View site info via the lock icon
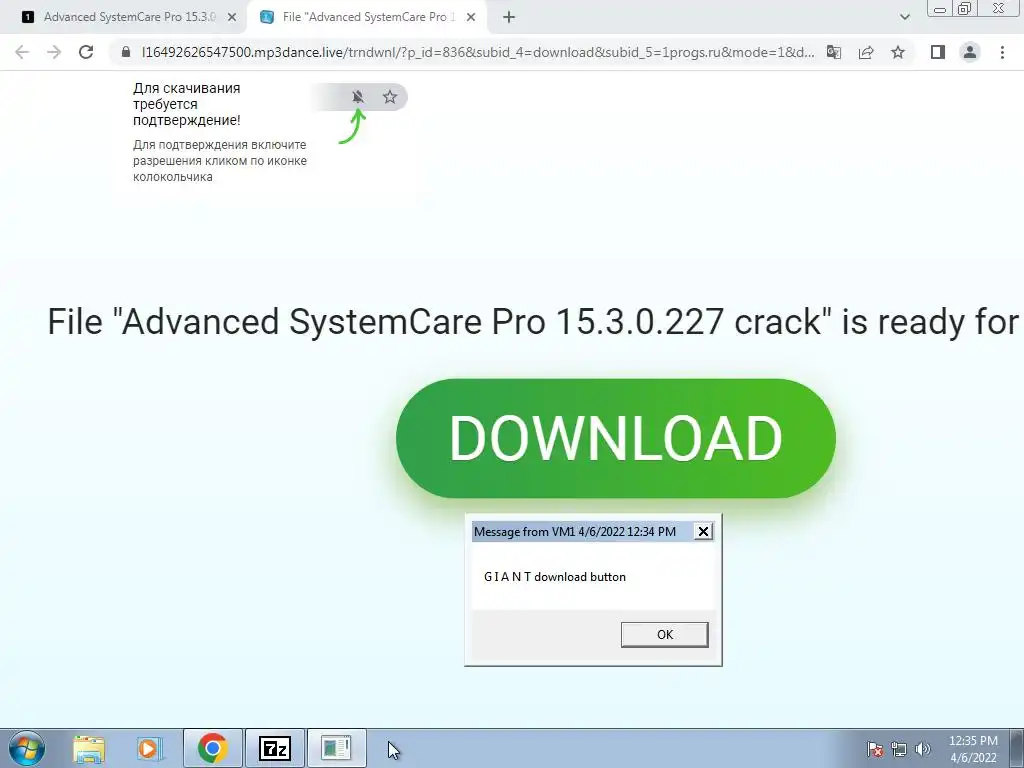 [x=126, y=52]
